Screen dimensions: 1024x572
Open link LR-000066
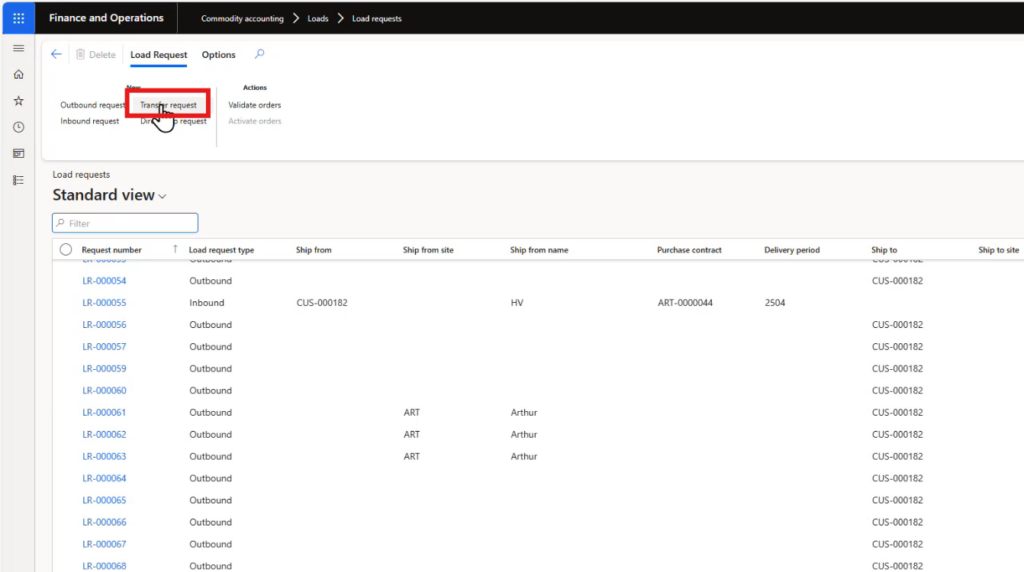point(104,522)
